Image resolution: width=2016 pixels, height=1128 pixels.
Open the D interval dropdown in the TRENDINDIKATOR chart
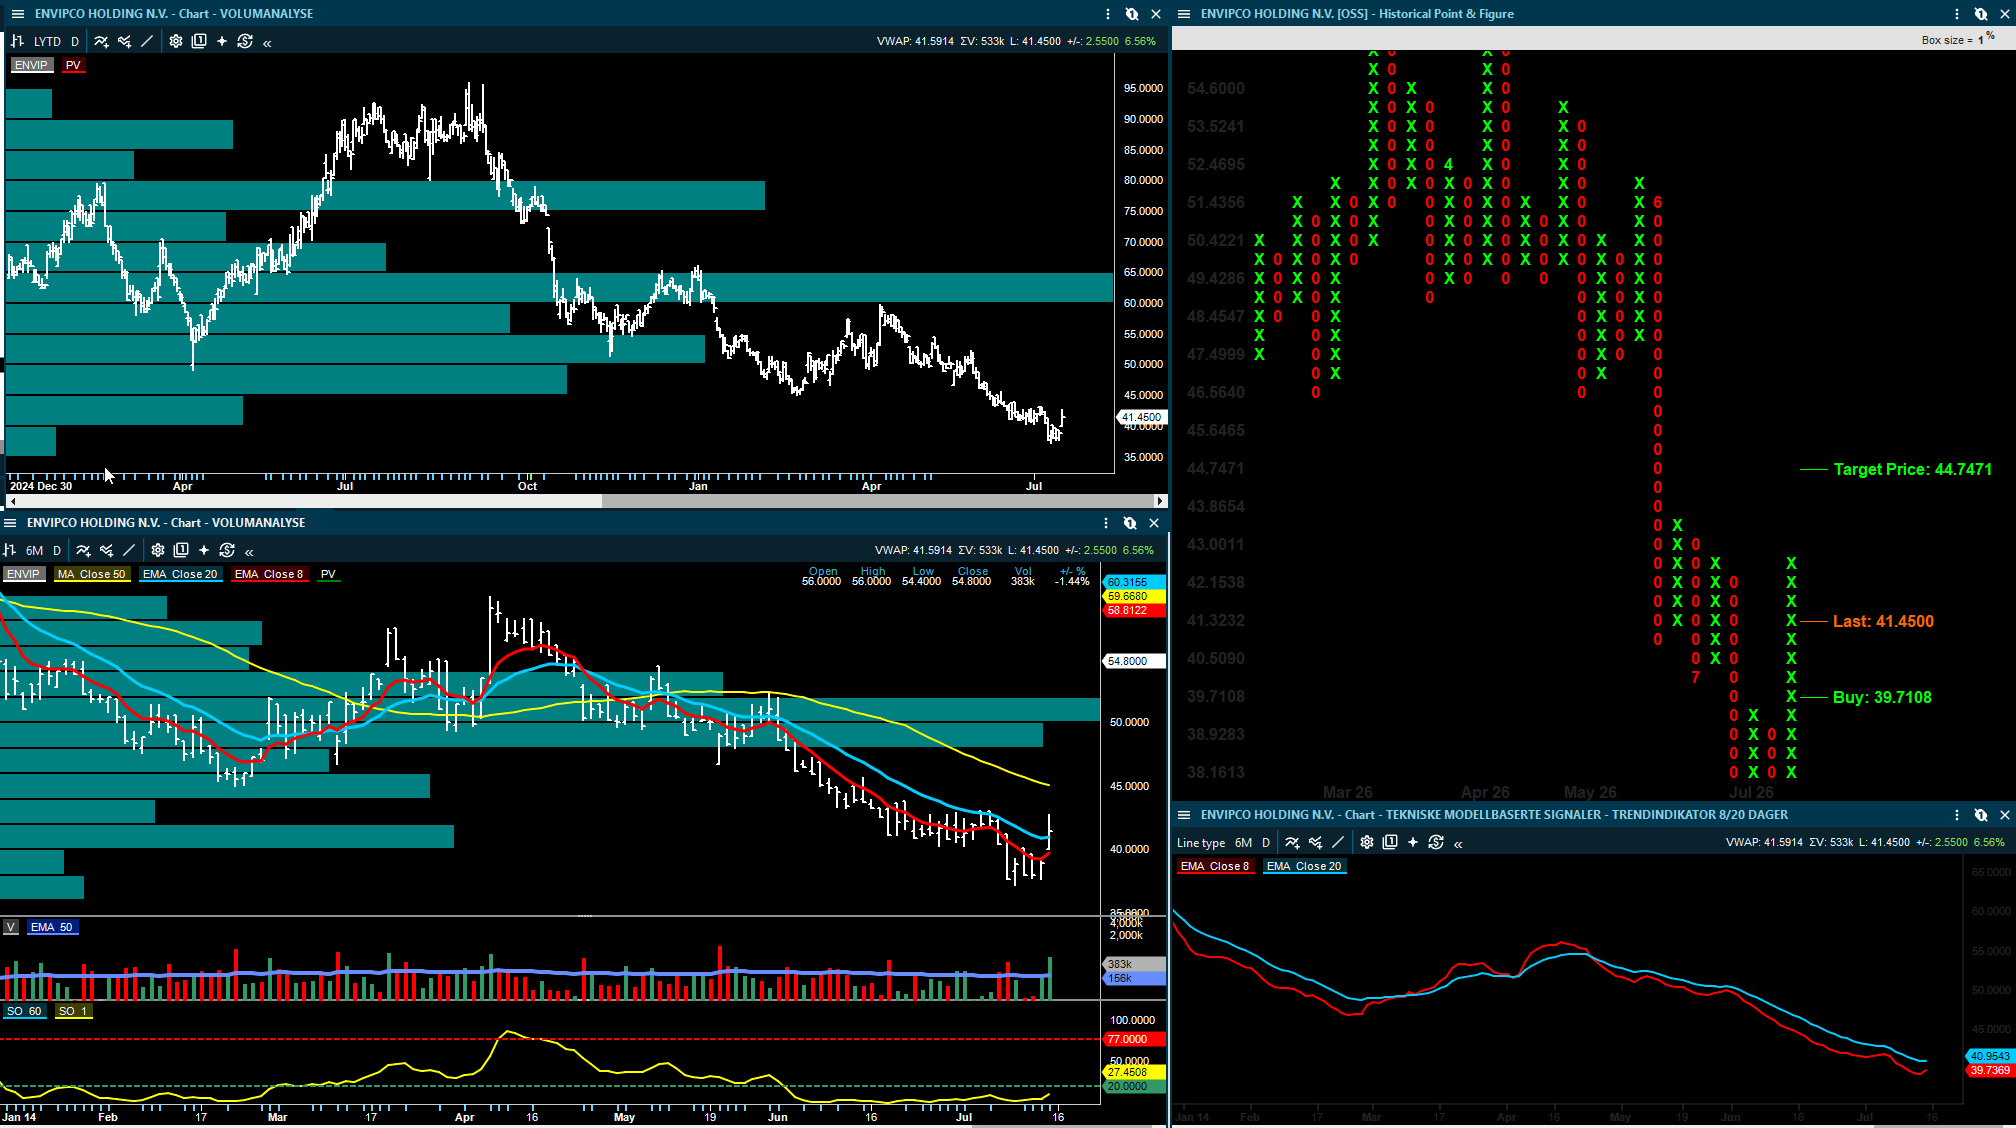point(1266,843)
